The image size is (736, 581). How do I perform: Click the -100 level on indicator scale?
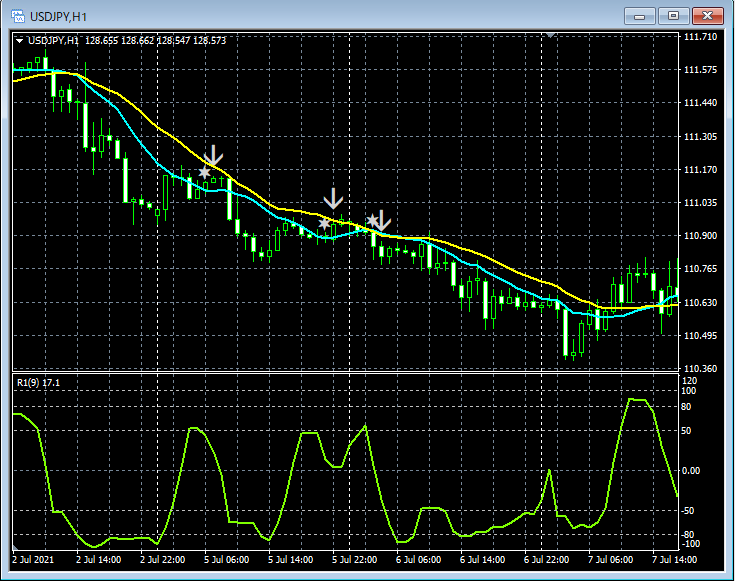click(690, 544)
